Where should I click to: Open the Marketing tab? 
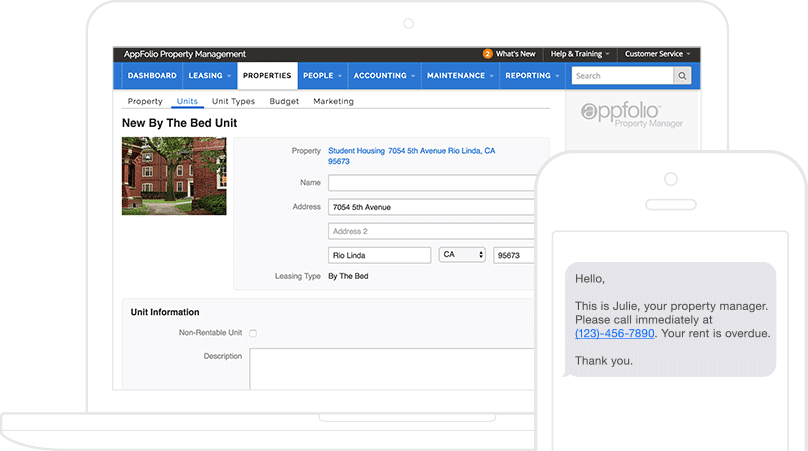(333, 101)
